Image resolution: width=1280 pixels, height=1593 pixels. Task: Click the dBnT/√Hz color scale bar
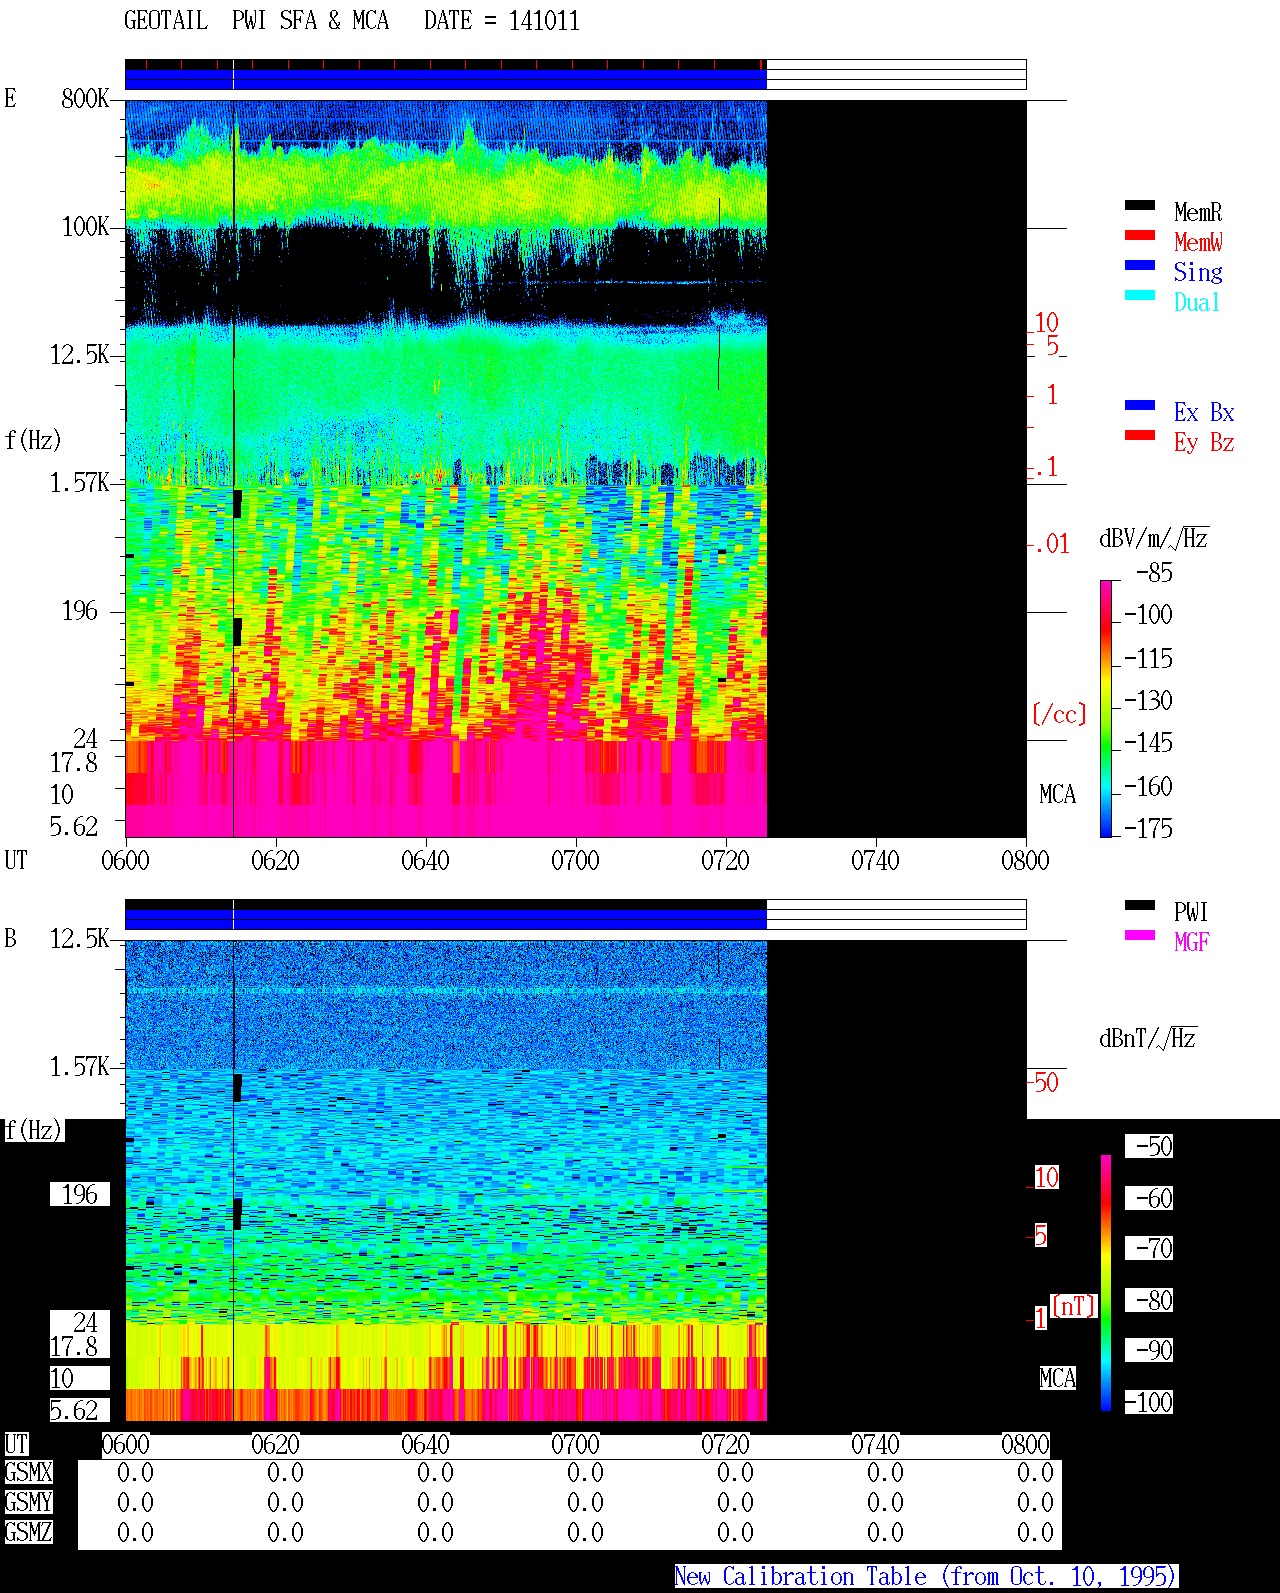(x=1106, y=1283)
